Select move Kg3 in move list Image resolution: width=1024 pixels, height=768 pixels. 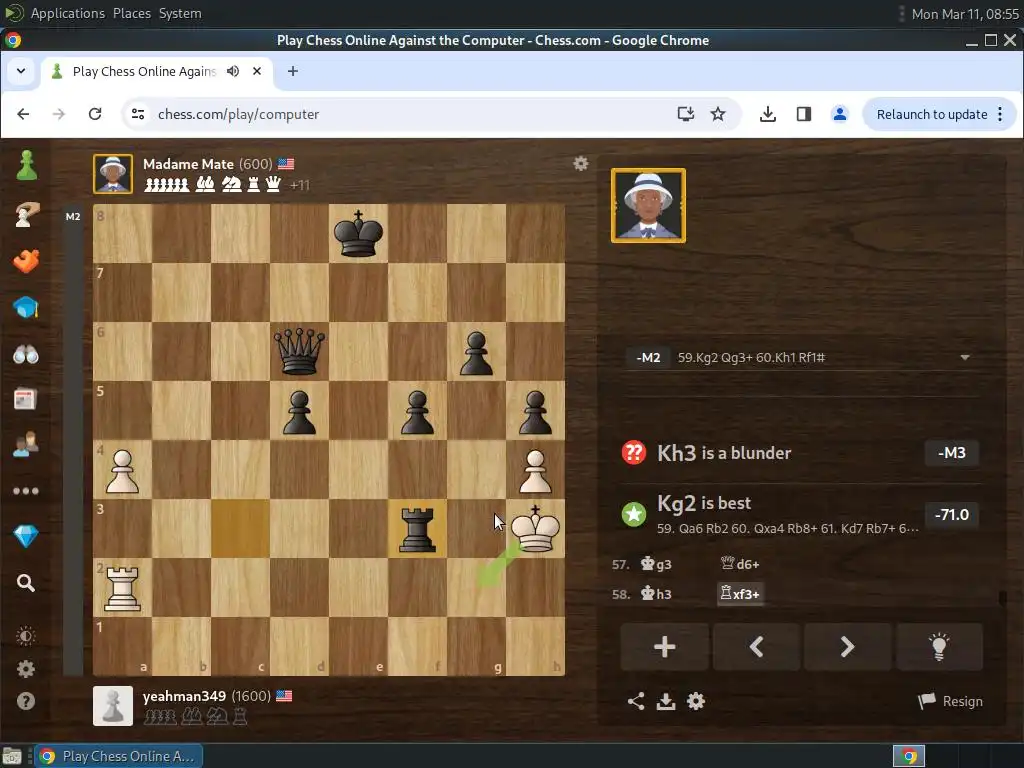[656, 564]
